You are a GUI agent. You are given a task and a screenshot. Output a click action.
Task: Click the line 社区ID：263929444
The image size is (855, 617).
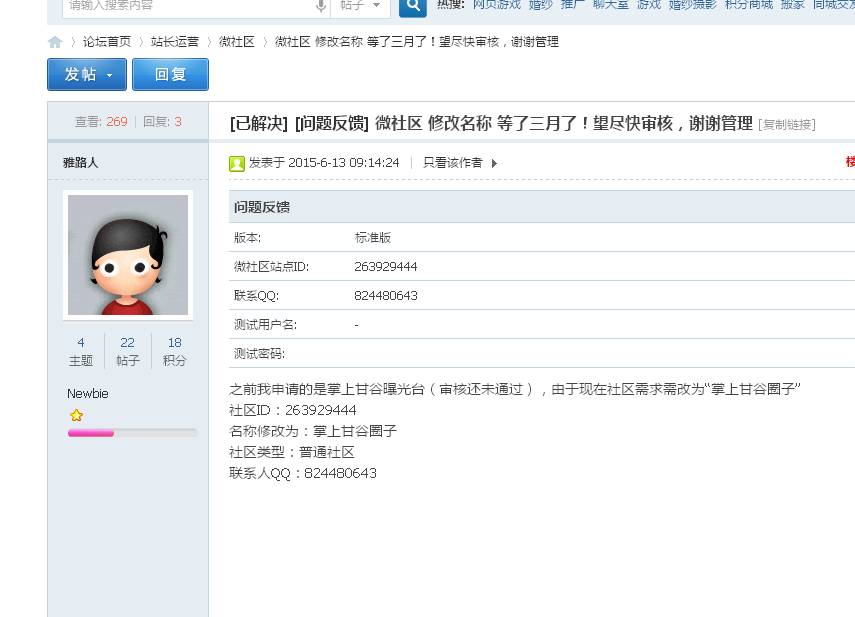tap(293, 410)
